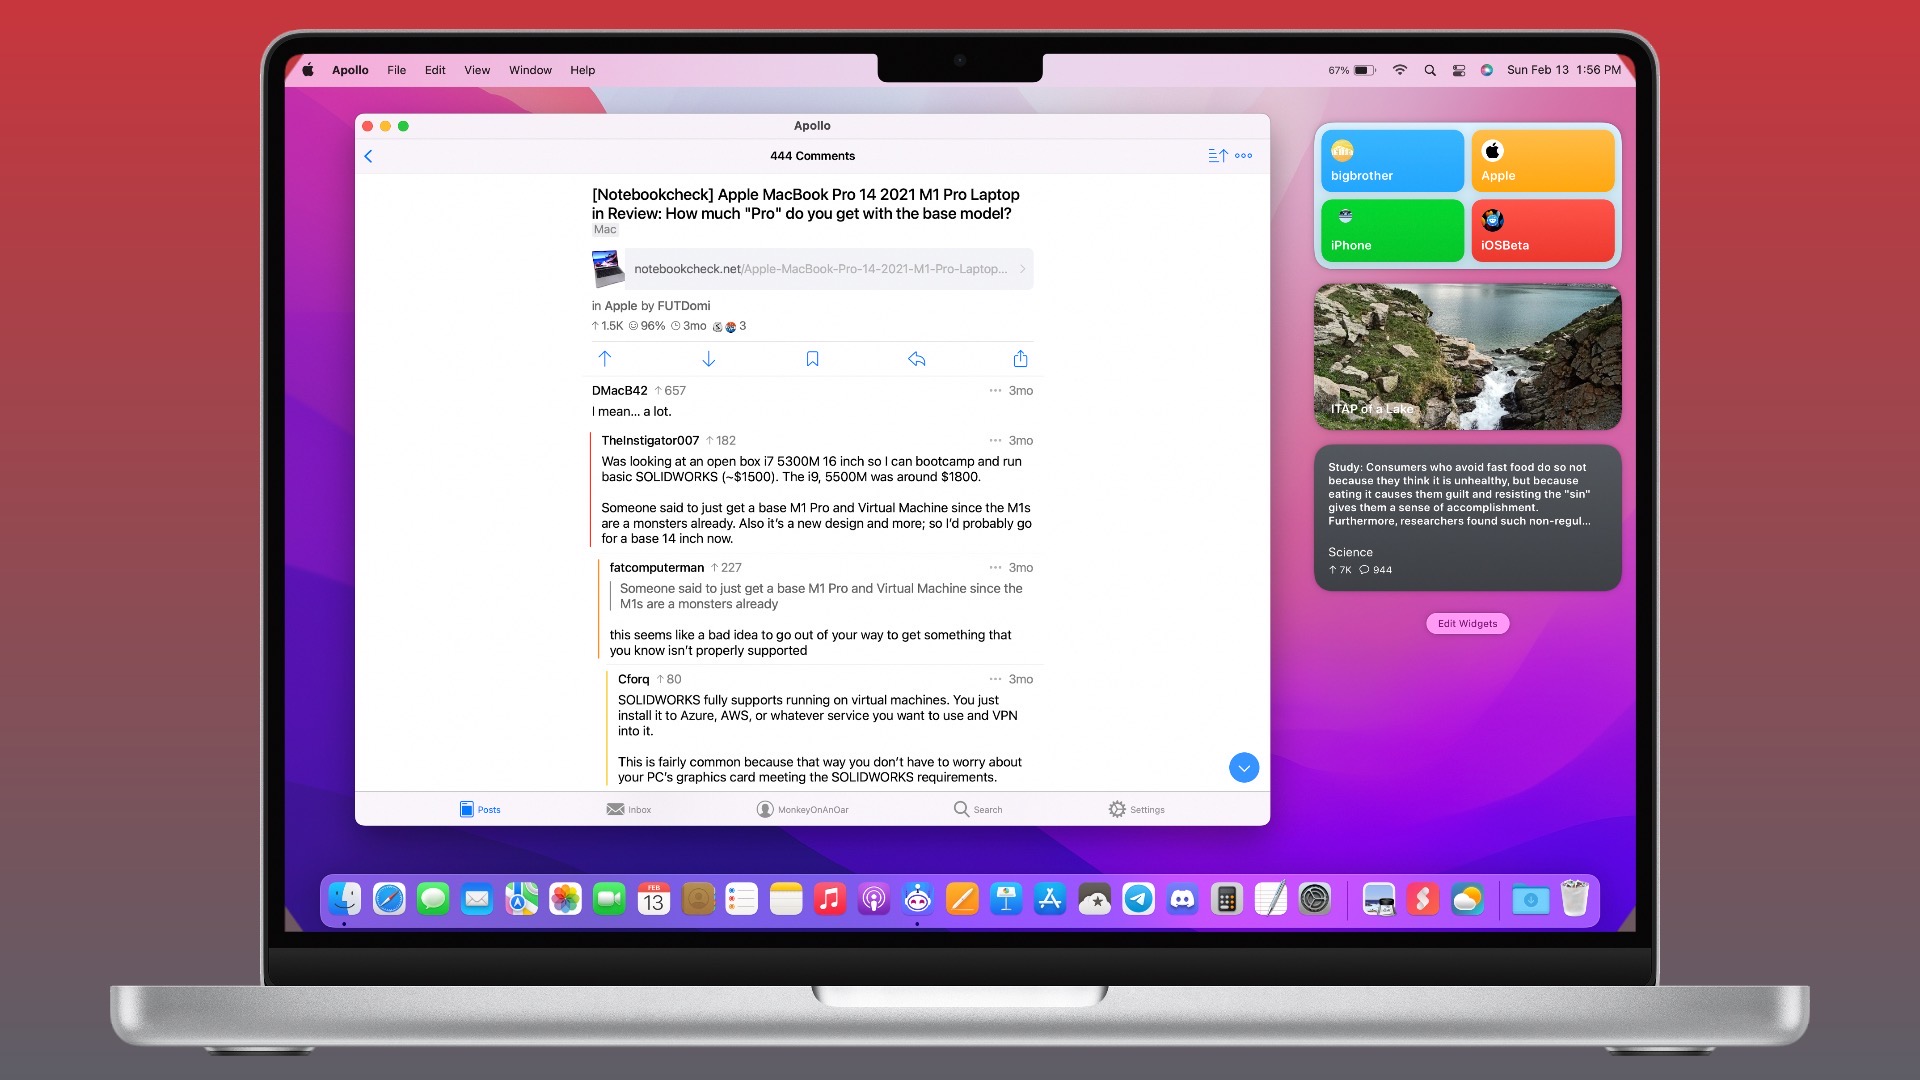Open the Trash in the Dock
This screenshot has height=1080, width=1920.
coord(1574,899)
